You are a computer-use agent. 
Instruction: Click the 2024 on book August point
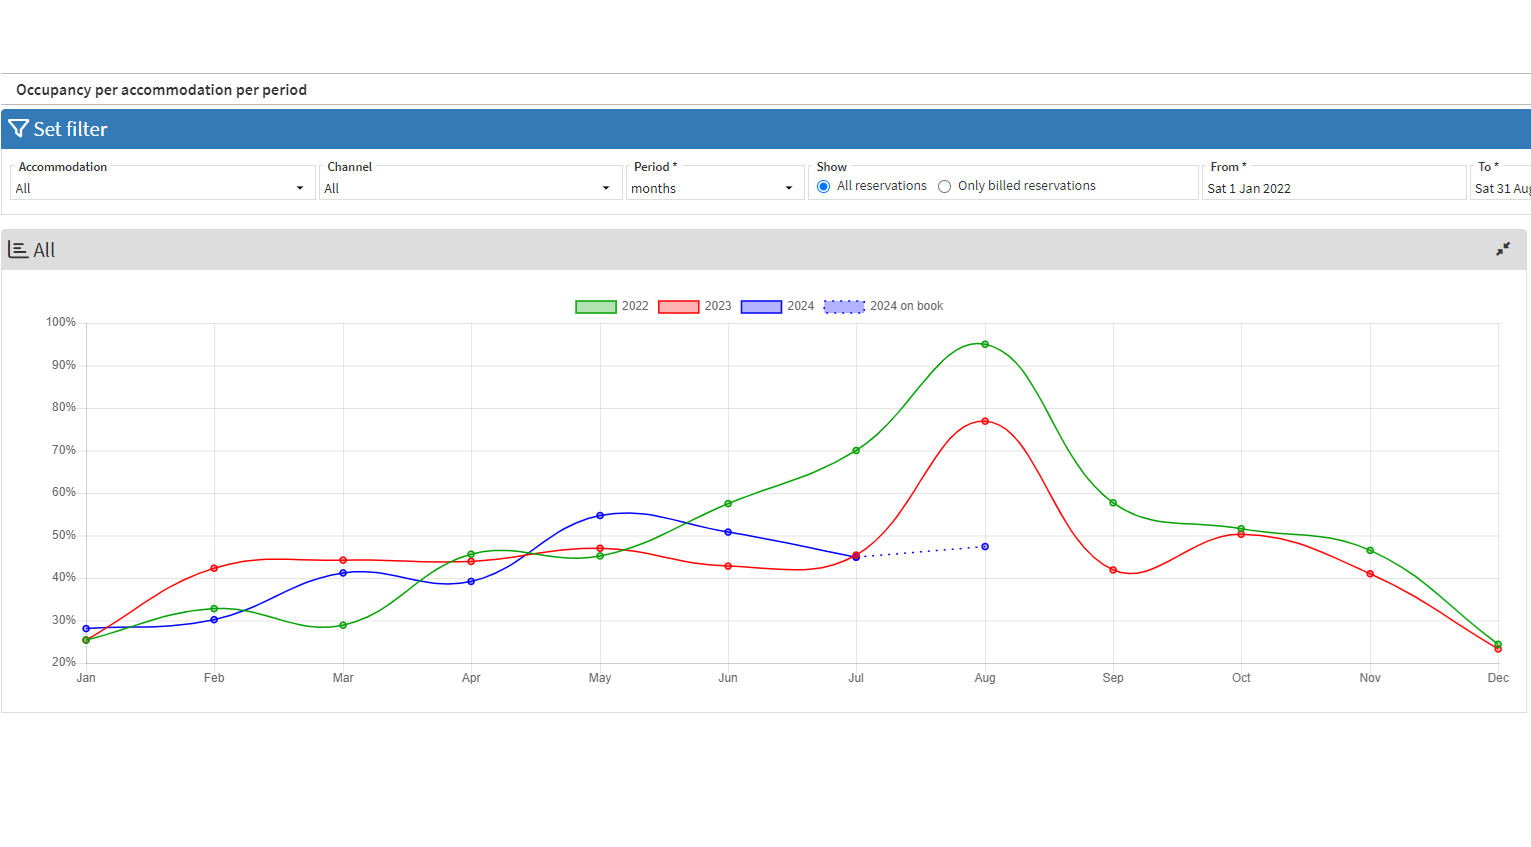point(985,547)
